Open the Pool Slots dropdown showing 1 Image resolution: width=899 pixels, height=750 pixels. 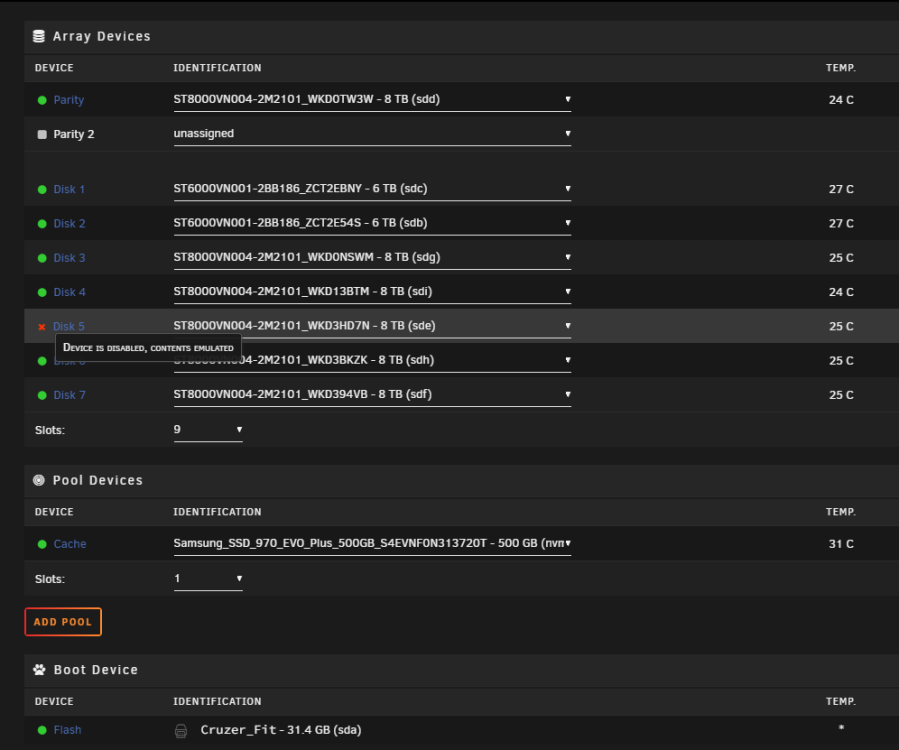(x=208, y=579)
